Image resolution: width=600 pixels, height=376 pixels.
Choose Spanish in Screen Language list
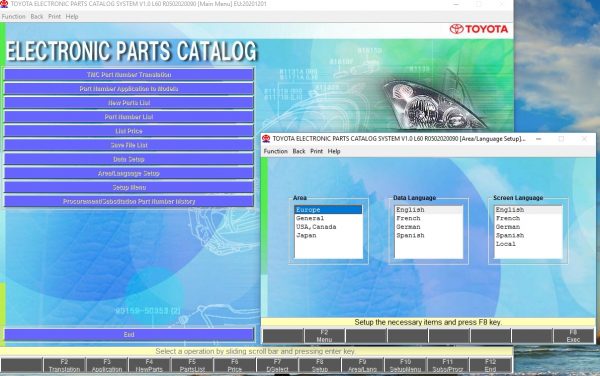[x=528, y=235]
